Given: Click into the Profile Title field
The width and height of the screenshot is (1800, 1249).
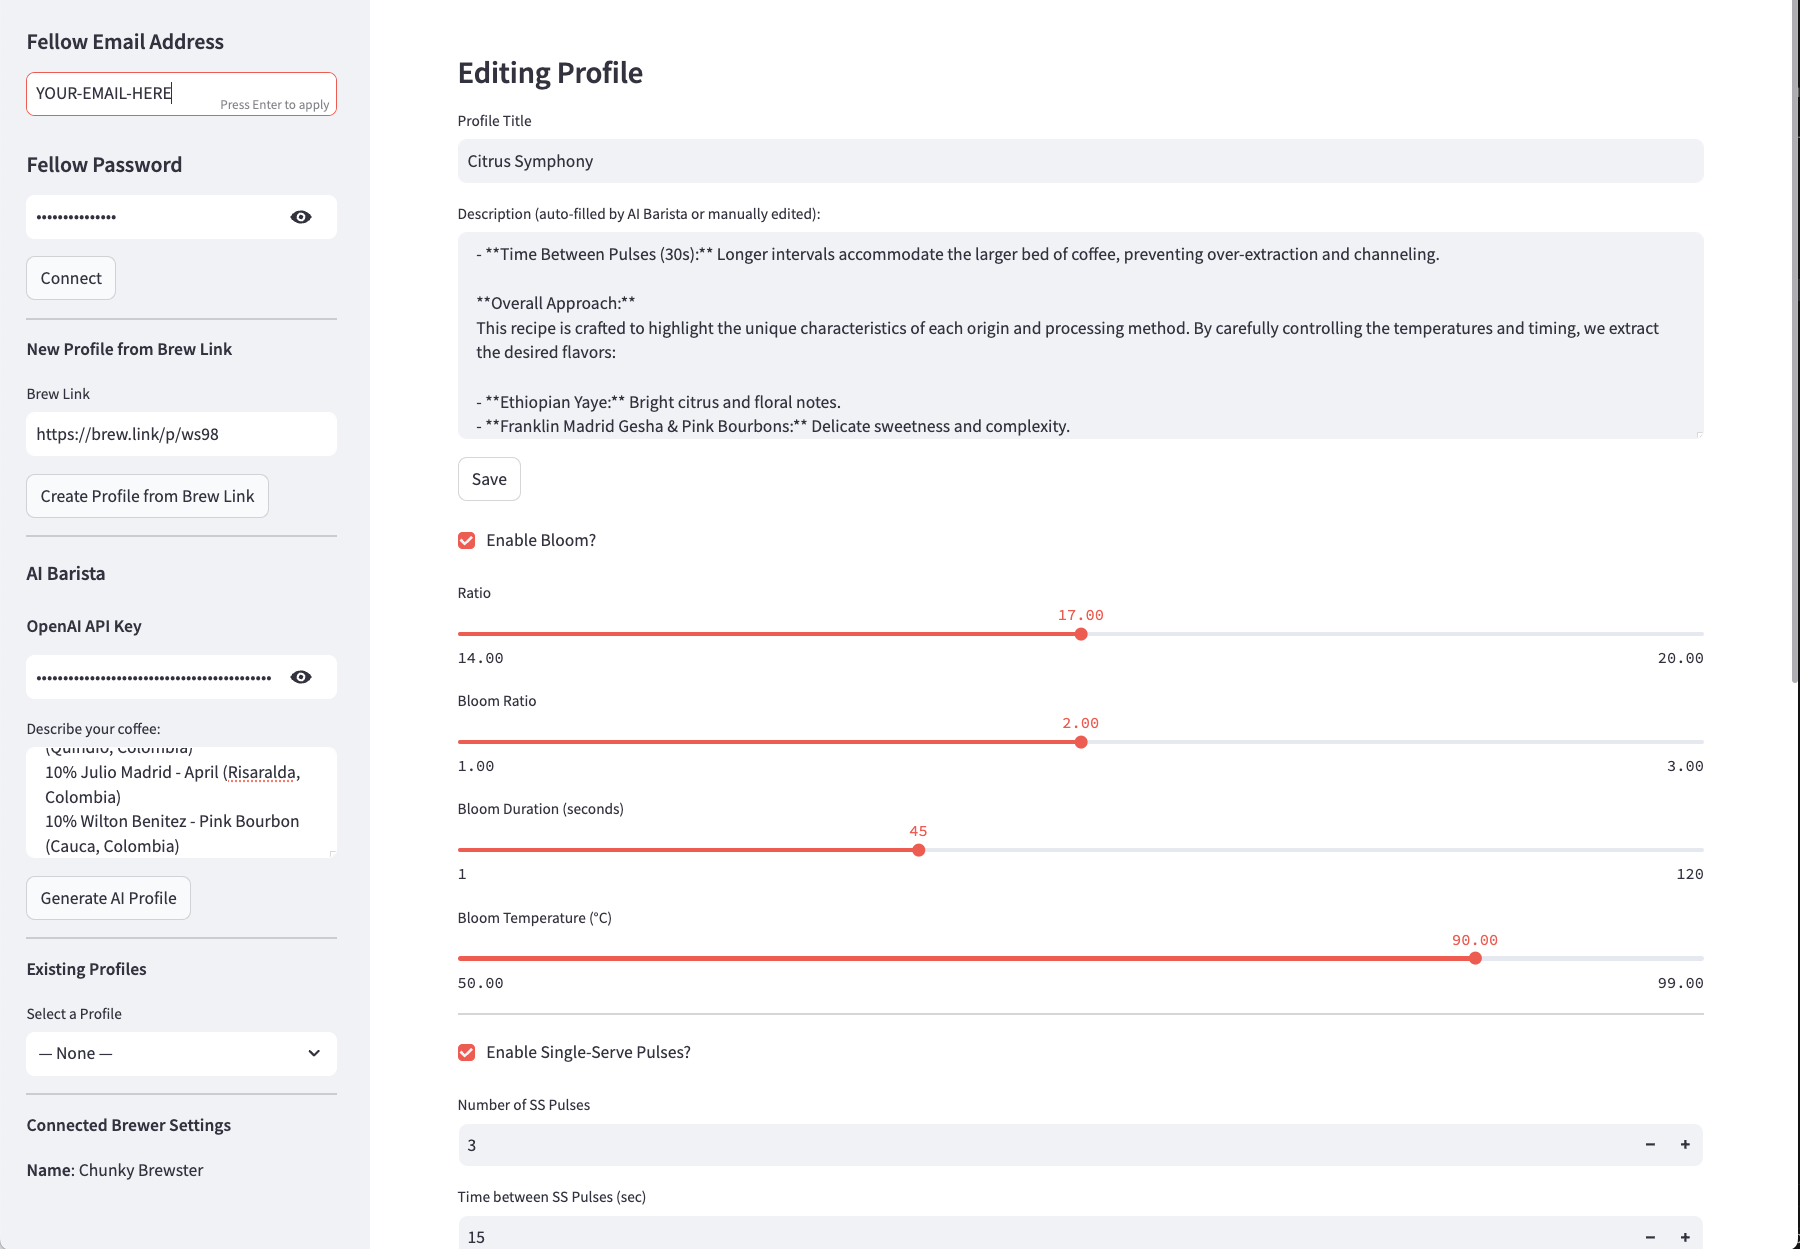Looking at the screenshot, I should (1080, 161).
